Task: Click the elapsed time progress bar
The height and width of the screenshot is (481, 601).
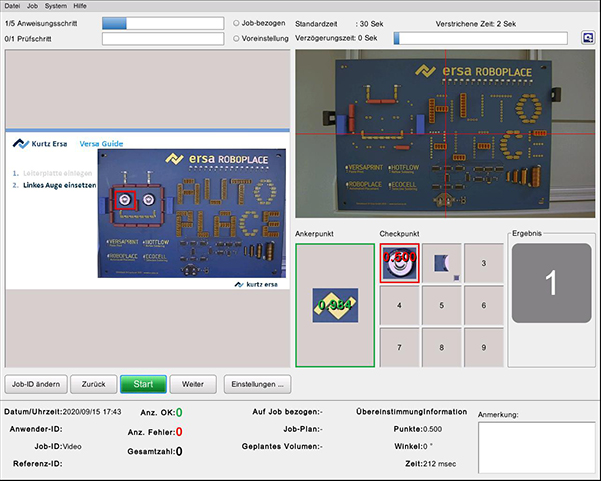Action: click(485, 38)
